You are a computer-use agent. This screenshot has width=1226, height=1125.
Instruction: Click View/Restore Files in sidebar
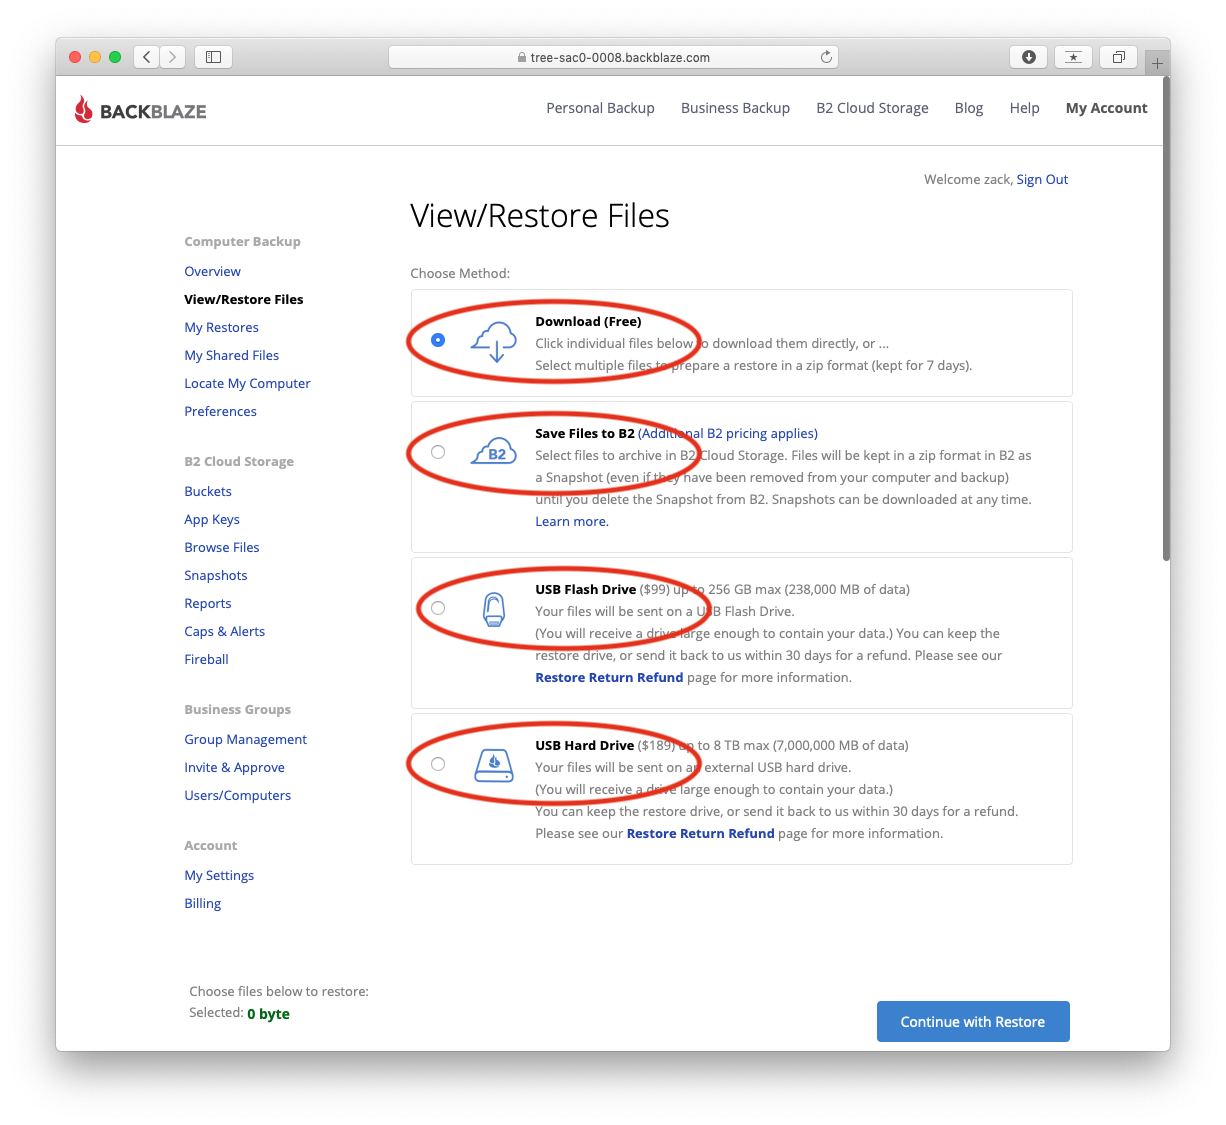pos(244,299)
